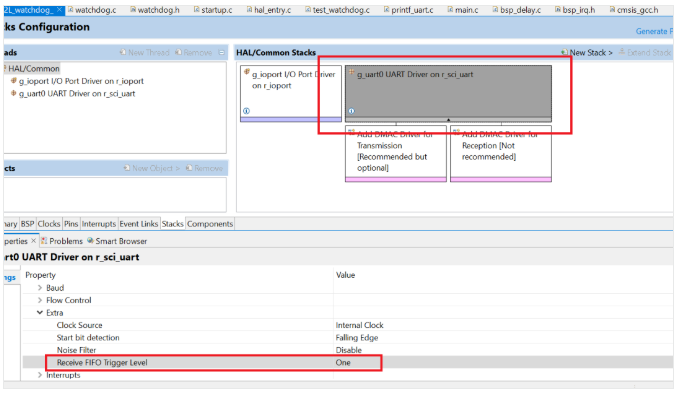678x397 pixels.
Task: Click Extend Stack button
Action: [x=645, y=52]
